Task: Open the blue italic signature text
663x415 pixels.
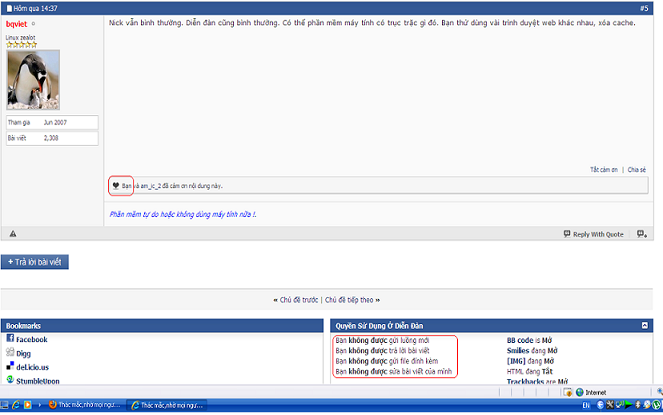Action: [183, 214]
